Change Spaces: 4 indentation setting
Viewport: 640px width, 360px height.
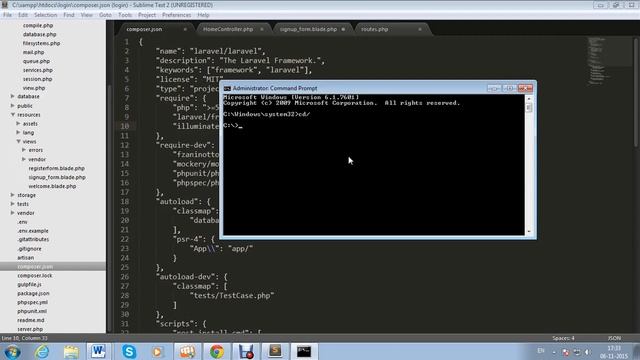[563, 338]
